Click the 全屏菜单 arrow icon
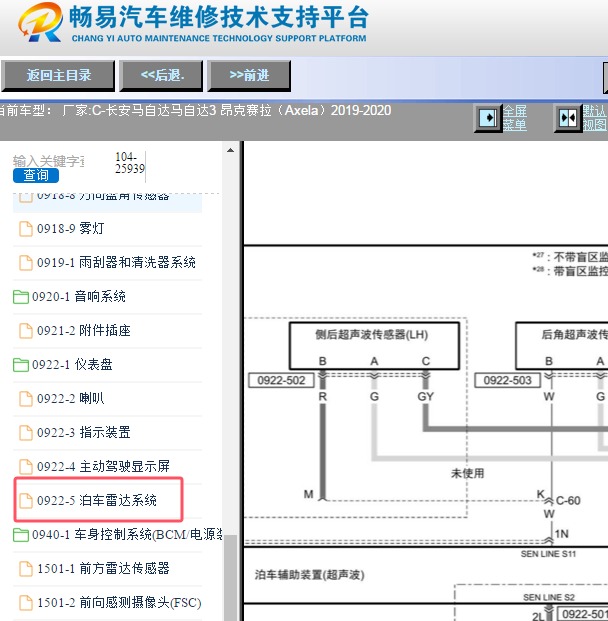The height and width of the screenshot is (621, 608). tap(488, 118)
